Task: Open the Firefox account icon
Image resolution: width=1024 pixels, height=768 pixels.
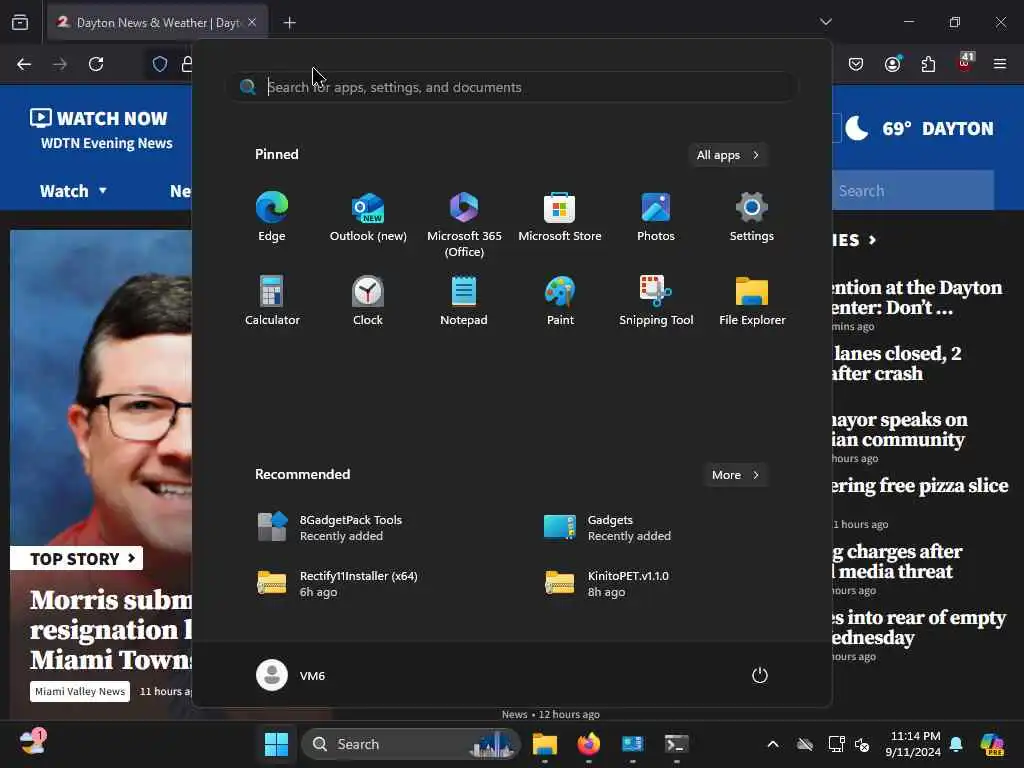Action: click(x=892, y=64)
